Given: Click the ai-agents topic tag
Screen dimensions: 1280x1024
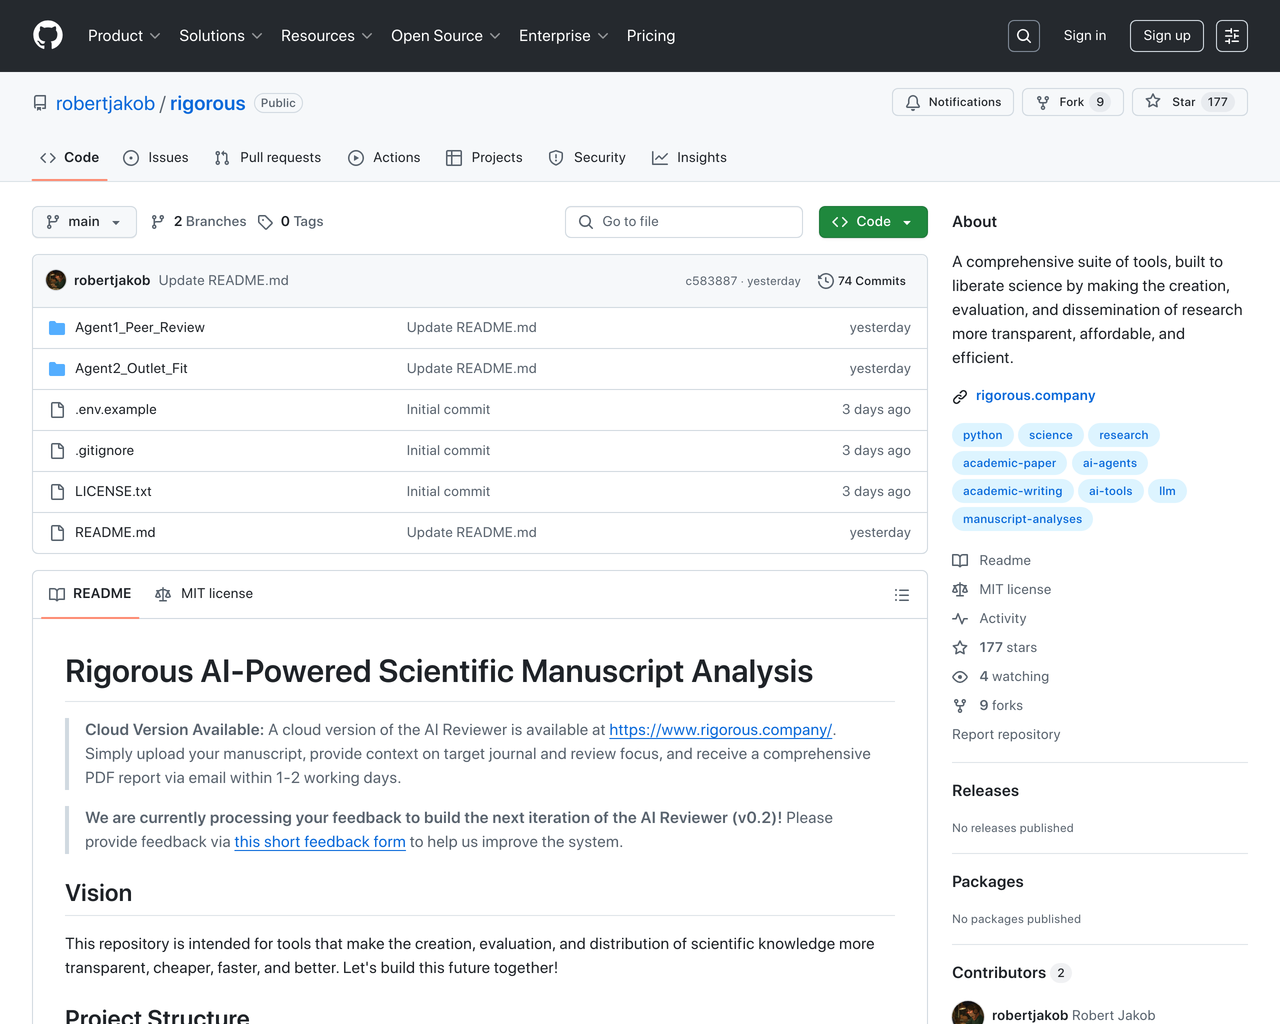Looking at the screenshot, I should (1110, 463).
